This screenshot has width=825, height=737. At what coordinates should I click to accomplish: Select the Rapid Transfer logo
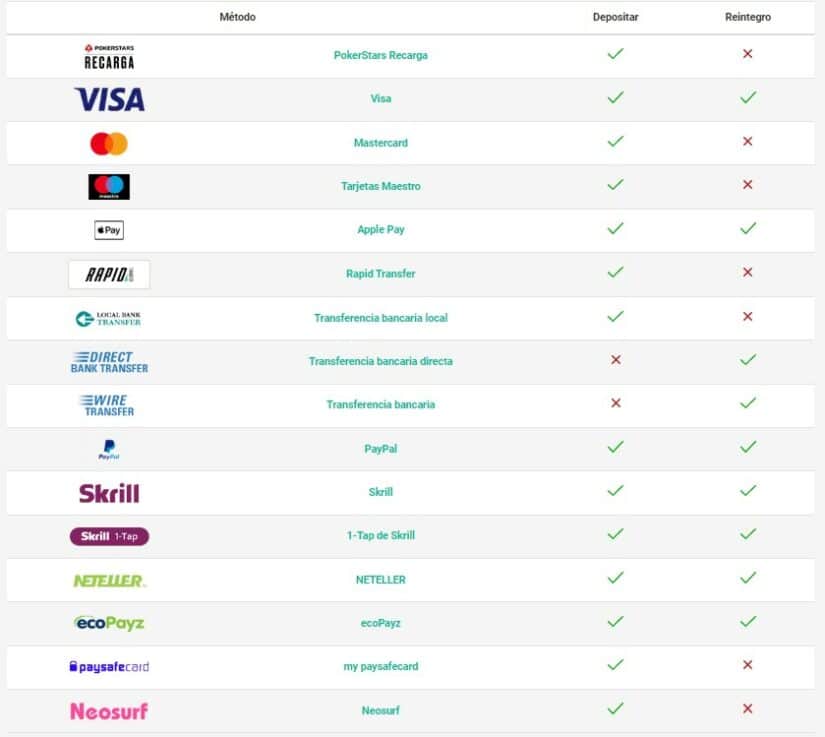[x=109, y=274]
